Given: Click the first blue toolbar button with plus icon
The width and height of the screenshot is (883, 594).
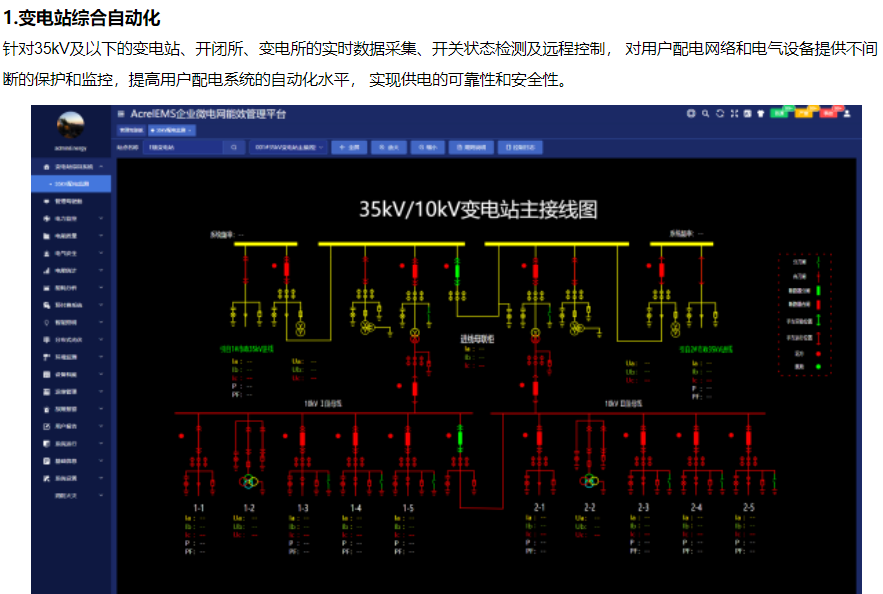Looking at the screenshot, I should [349, 148].
